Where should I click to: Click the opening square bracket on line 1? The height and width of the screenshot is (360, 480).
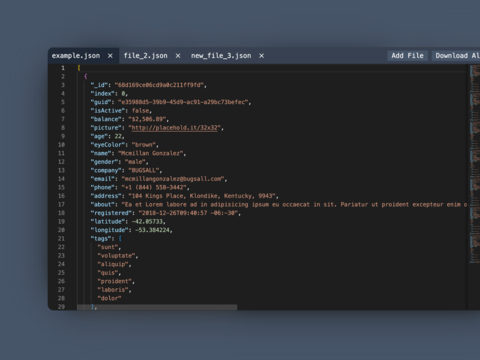click(79, 68)
